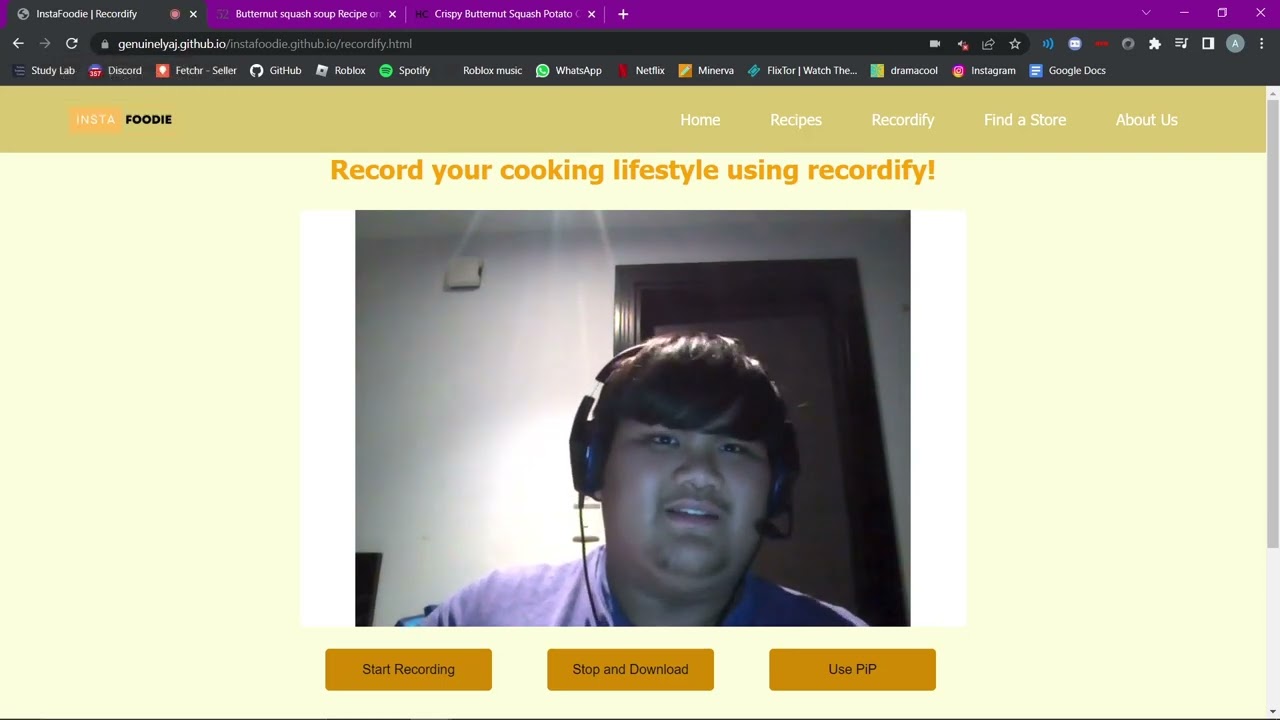Image resolution: width=1280 pixels, height=720 pixels.
Task: Open the Instagram bookmark
Action: tap(984, 71)
